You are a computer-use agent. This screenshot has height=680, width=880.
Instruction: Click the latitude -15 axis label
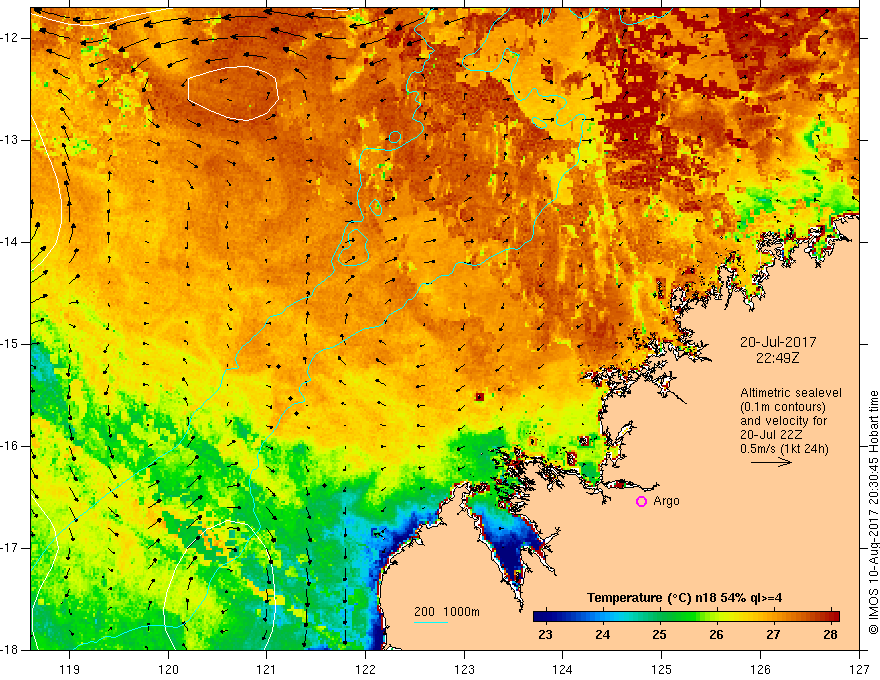coord(10,344)
